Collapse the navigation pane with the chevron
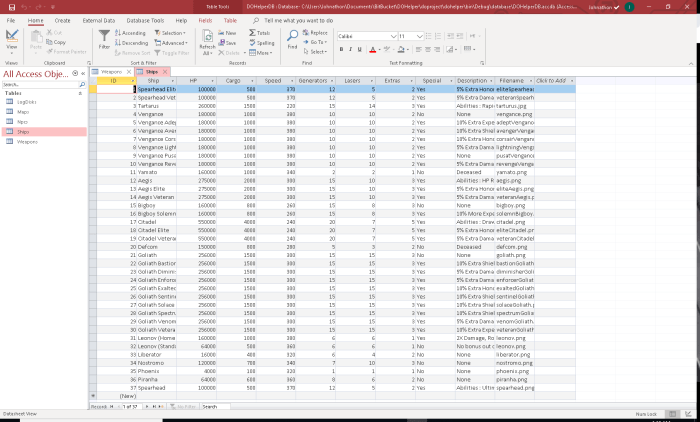 [82, 74]
